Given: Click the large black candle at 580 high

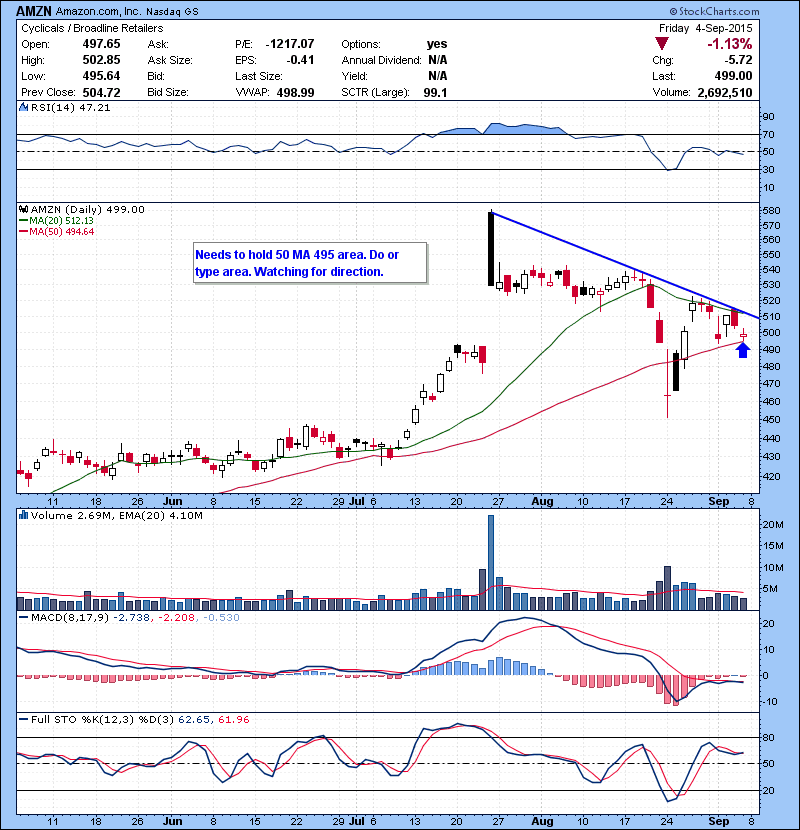Looking at the screenshot, I should [x=491, y=249].
